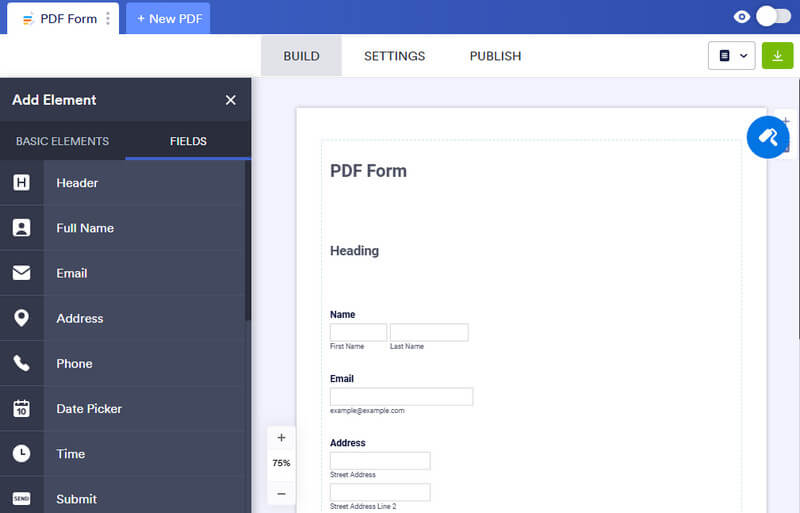This screenshot has width=800, height=513.
Task: Click the Email input box
Action: (x=402, y=397)
